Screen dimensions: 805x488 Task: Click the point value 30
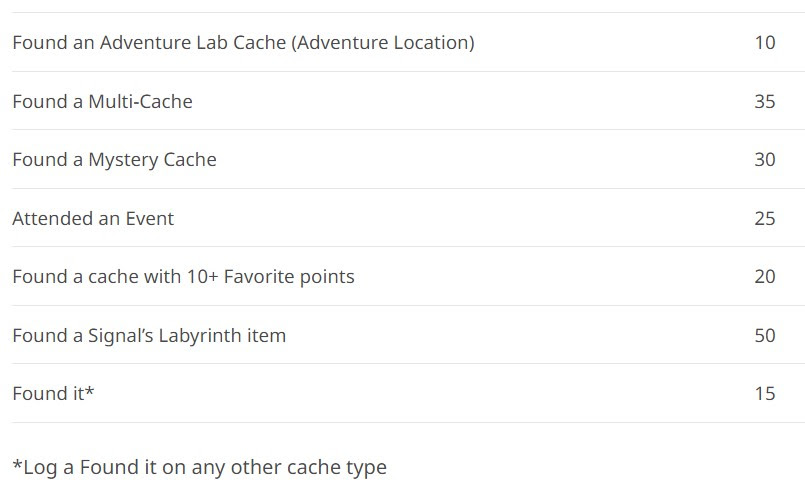[x=764, y=160]
